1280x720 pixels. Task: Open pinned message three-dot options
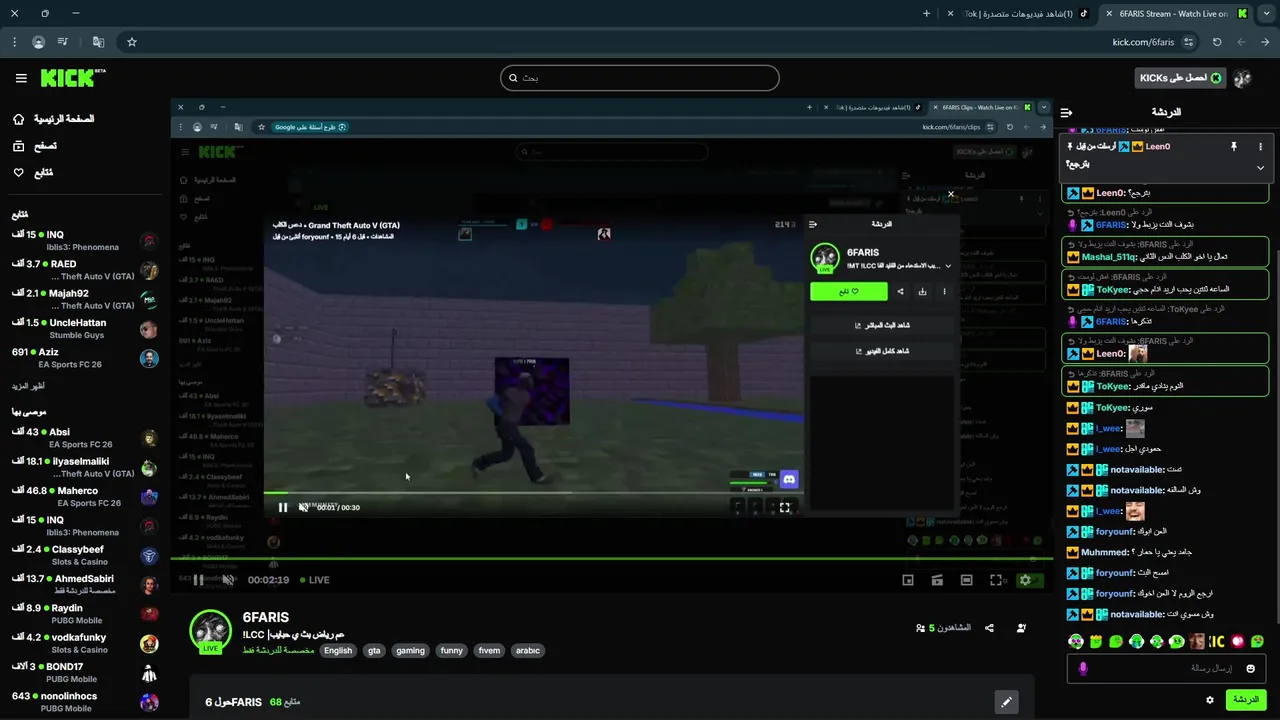coord(1260,146)
